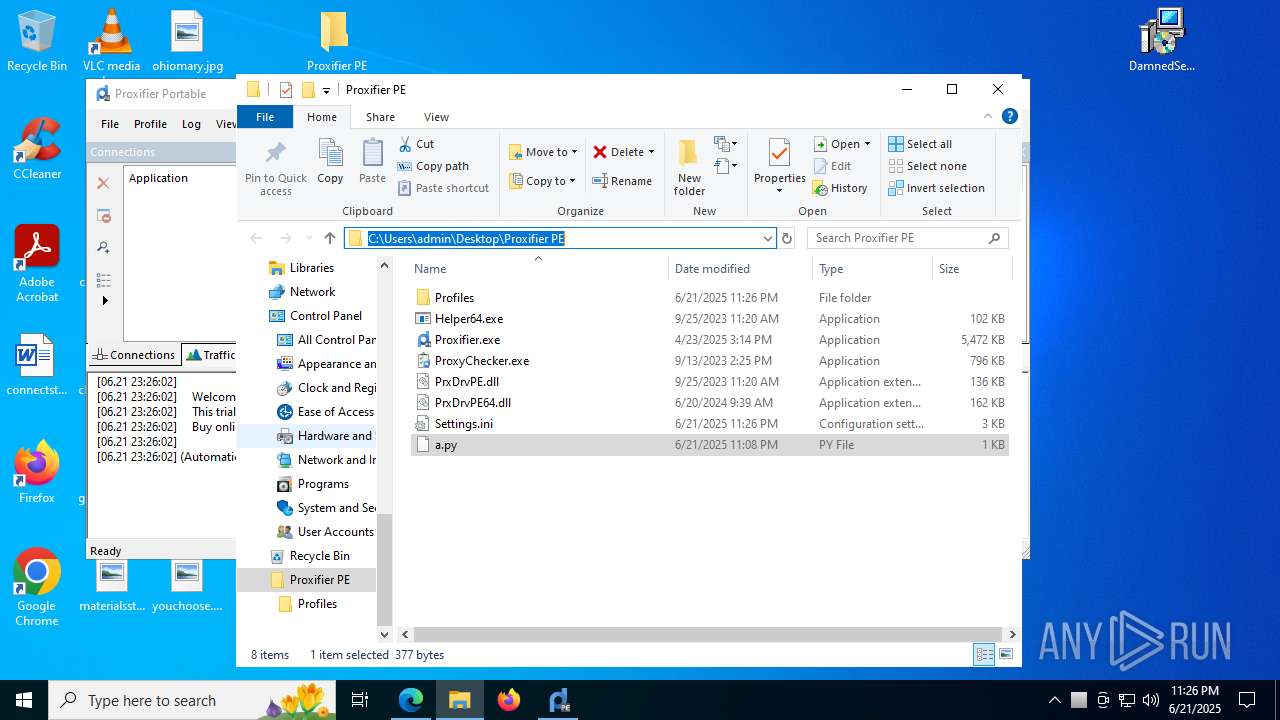The image size is (1280, 720).
Task: Click the Rename button
Action: pyautogui.click(x=622, y=181)
